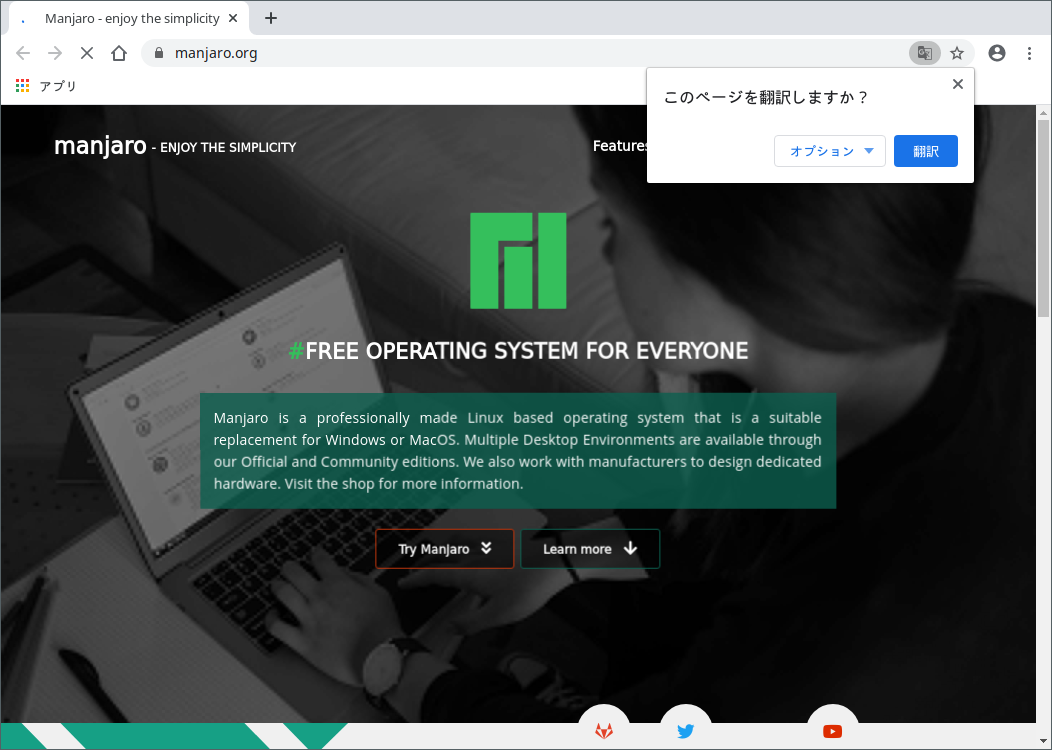Go to the home page icon
This screenshot has height=750, width=1052.
click(x=119, y=53)
